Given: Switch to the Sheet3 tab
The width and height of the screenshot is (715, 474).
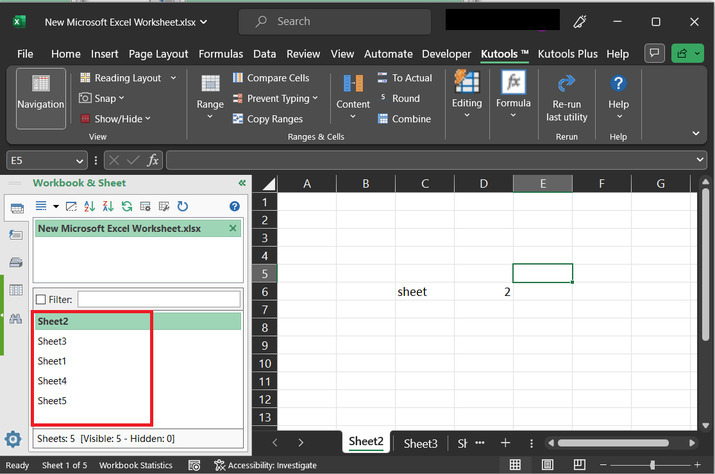Looking at the screenshot, I should (420, 443).
